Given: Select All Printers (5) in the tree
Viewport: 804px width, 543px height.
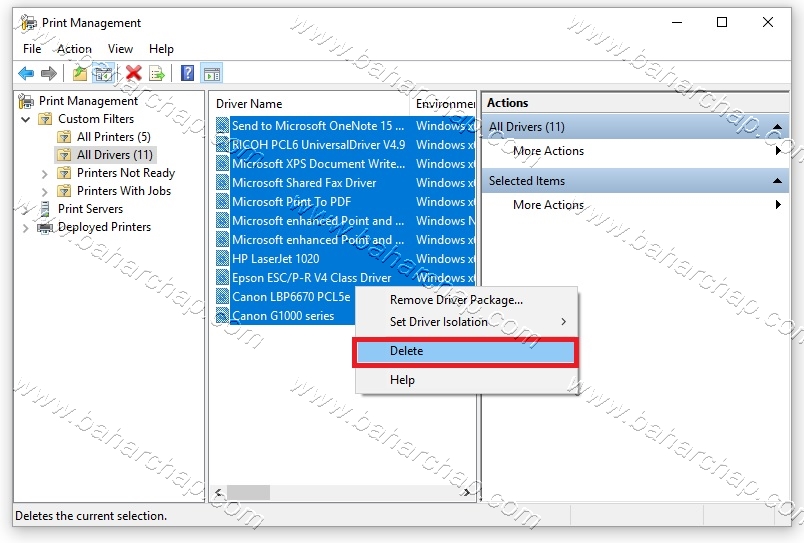Looking at the screenshot, I should pos(114,137).
